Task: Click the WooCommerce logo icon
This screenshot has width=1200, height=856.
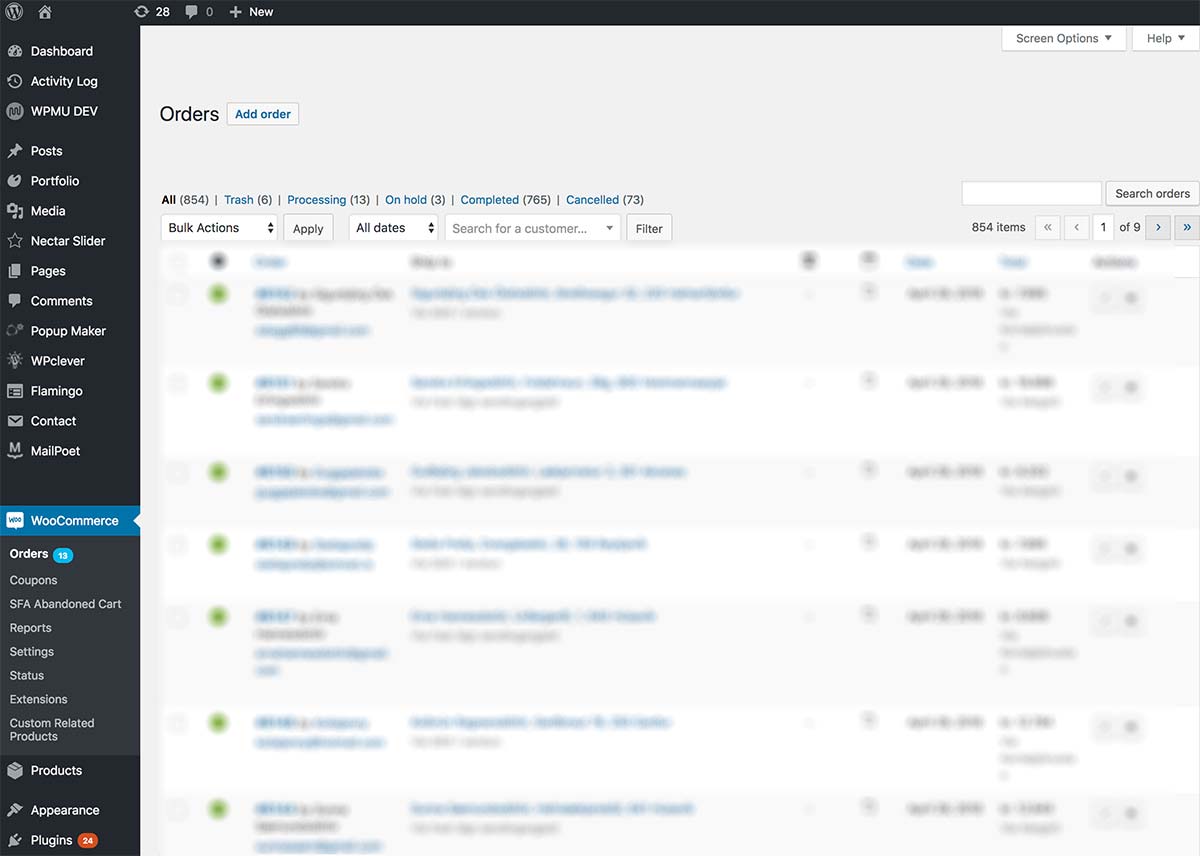Action: [14, 521]
